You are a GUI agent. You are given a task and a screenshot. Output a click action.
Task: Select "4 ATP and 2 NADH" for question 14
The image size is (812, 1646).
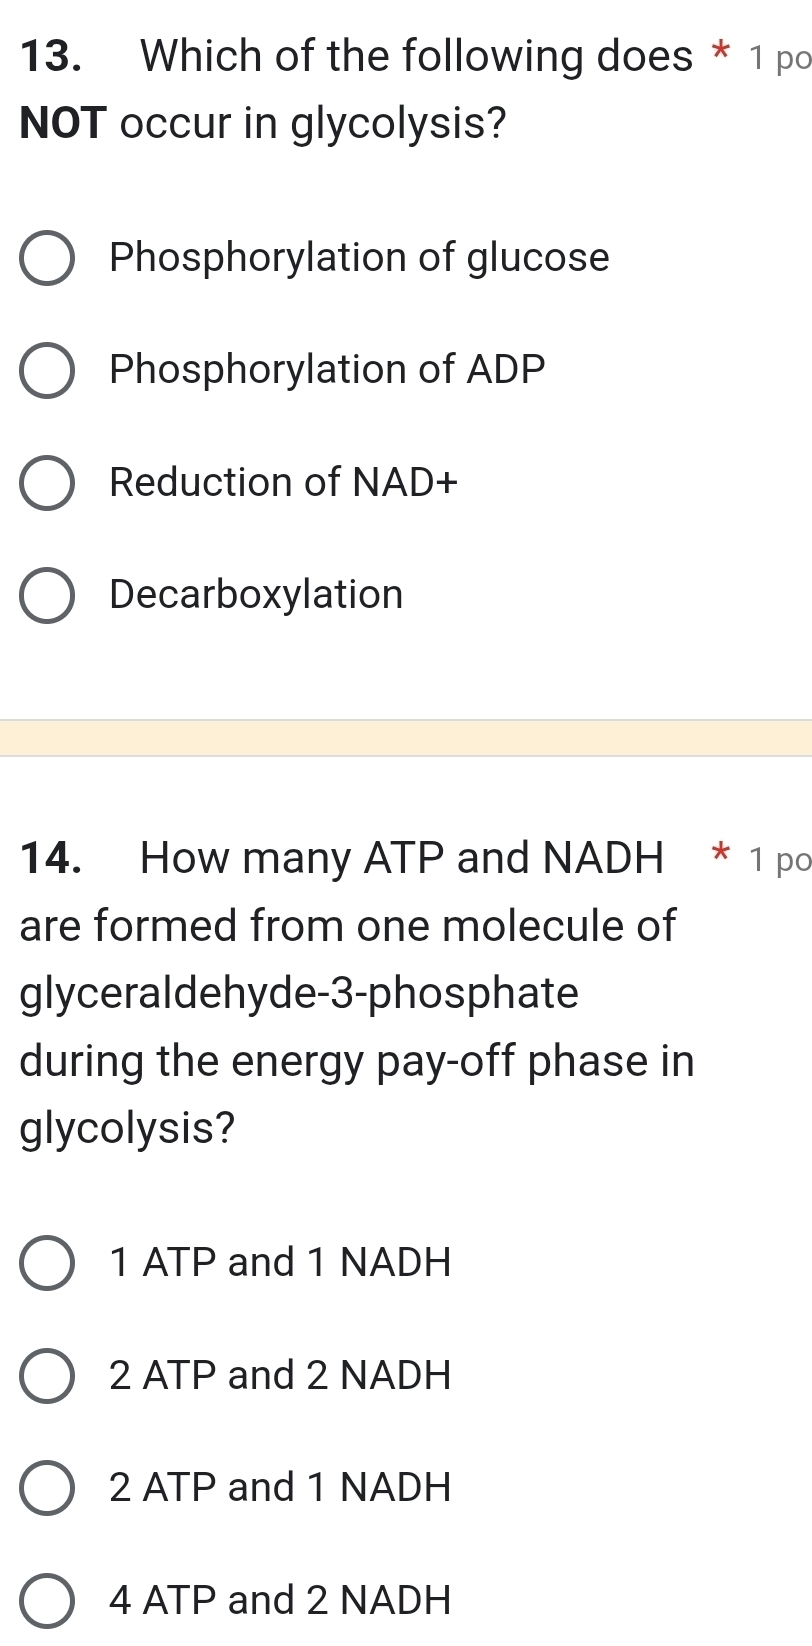click(46, 1600)
